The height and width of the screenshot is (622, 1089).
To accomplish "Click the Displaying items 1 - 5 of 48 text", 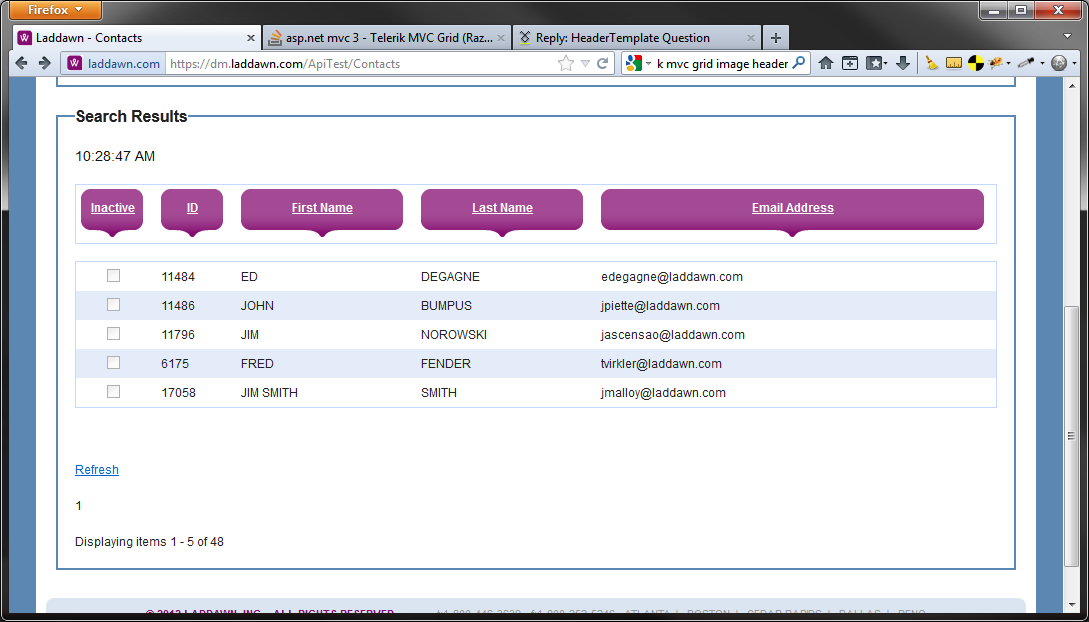I will (x=149, y=542).
